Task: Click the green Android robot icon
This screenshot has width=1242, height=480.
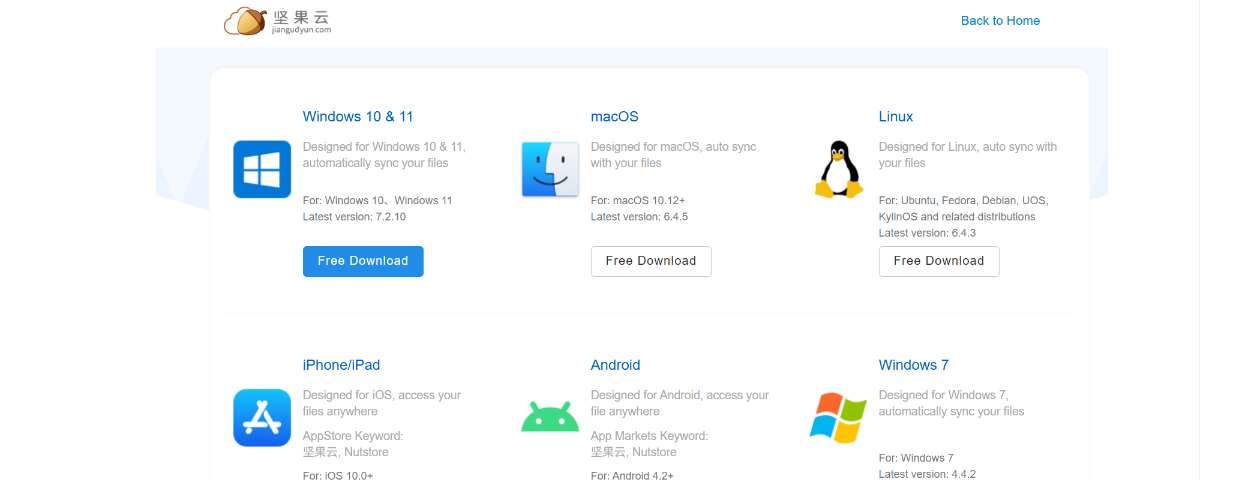Action: pos(550,416)
